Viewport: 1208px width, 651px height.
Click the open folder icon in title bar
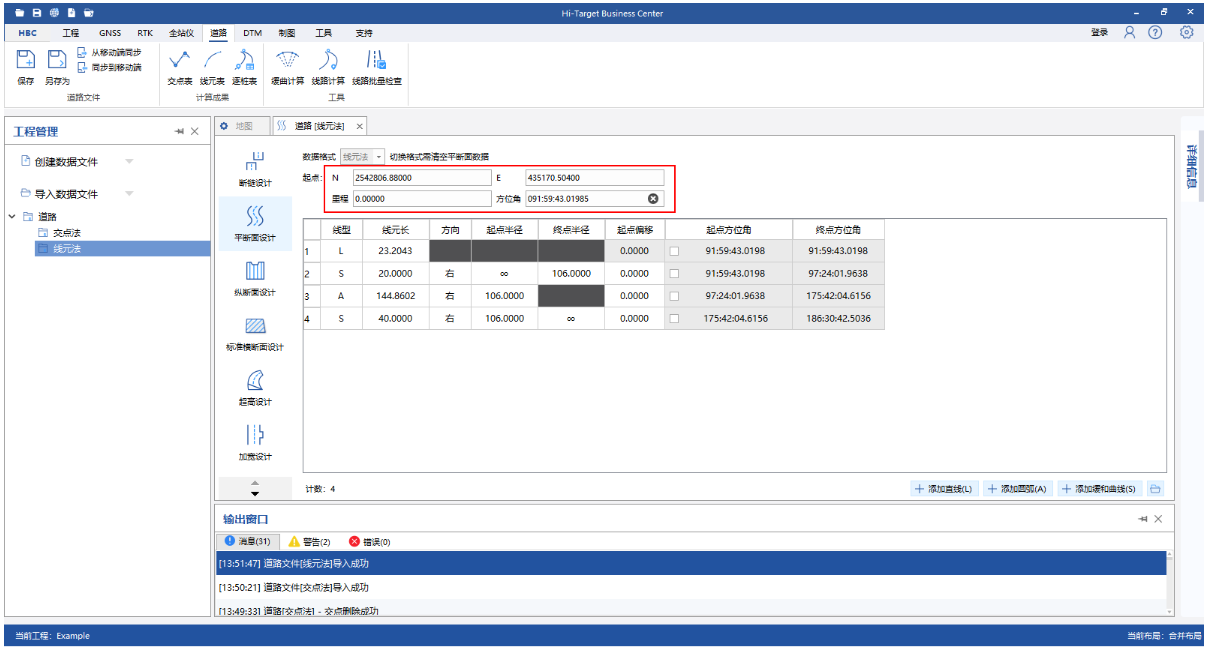pos(19,13)
